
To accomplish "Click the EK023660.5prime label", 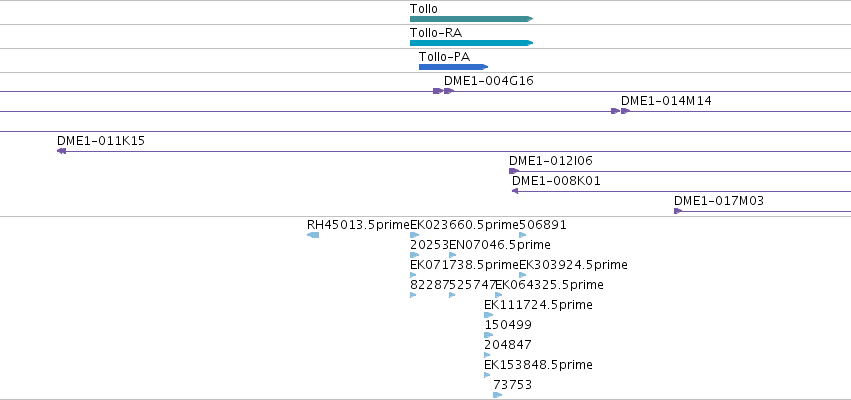I will (465, 225).
